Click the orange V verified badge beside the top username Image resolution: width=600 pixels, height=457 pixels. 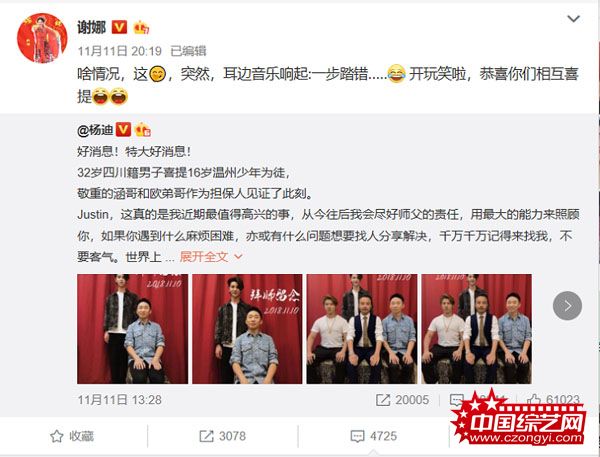pos(119,27)
